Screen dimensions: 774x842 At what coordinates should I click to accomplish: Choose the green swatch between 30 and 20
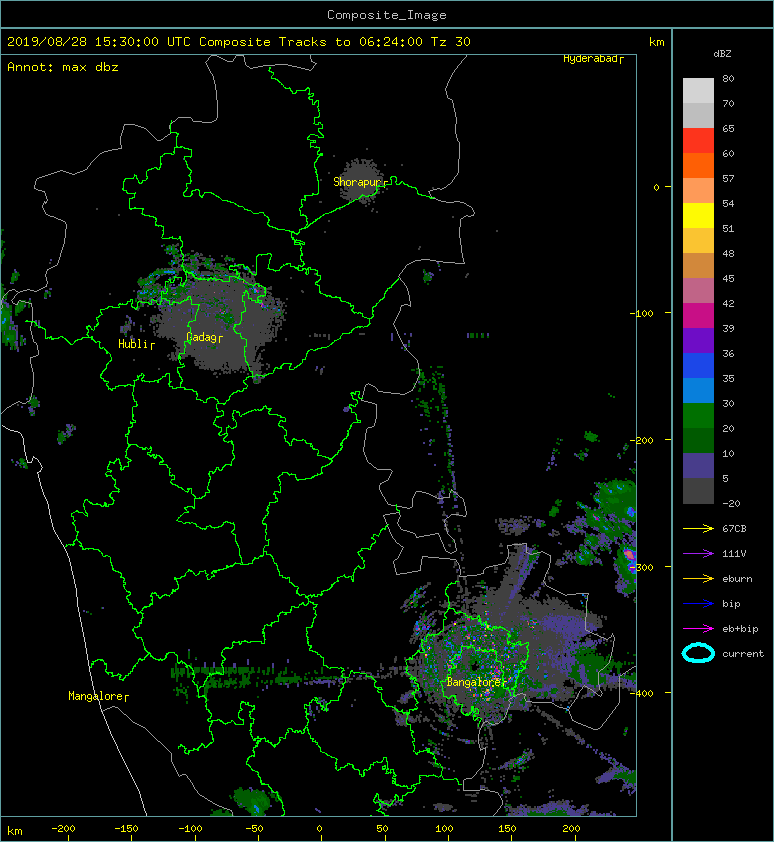point(698,415)
